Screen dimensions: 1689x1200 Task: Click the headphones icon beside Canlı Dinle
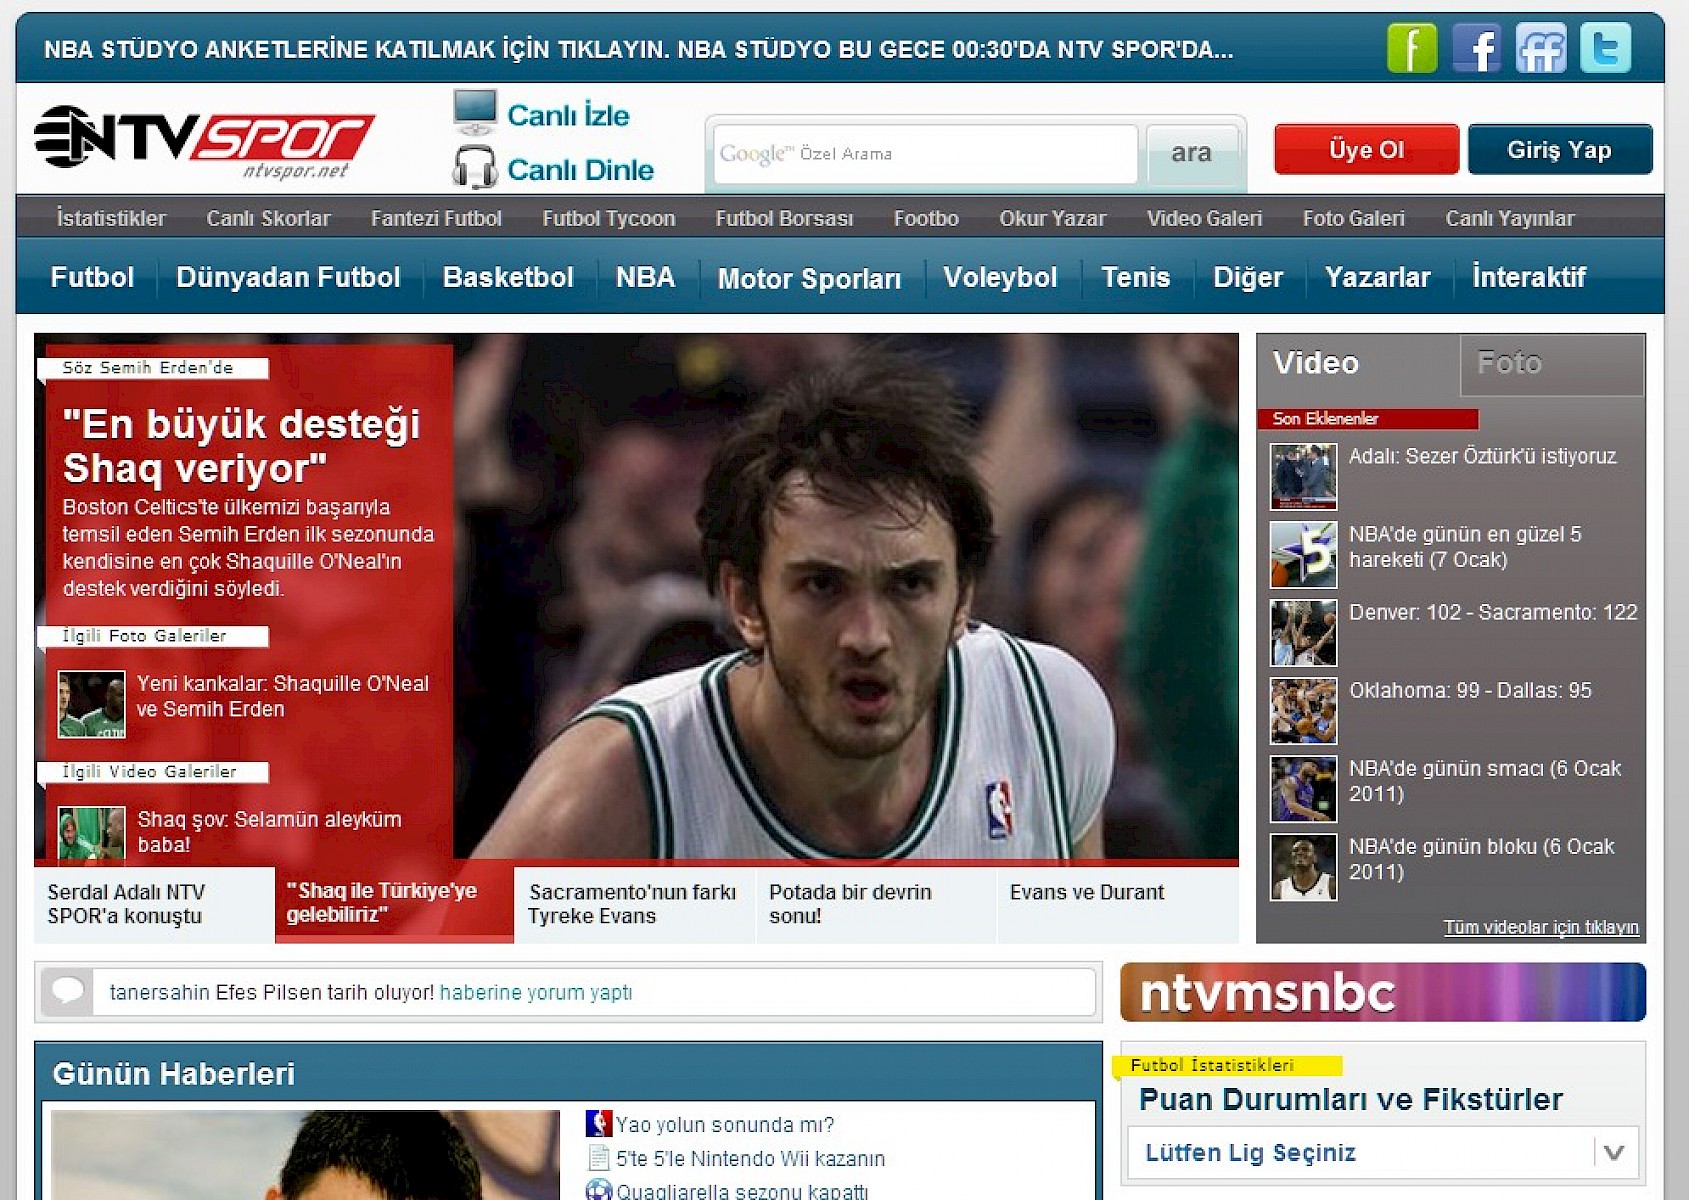(474, 168)
